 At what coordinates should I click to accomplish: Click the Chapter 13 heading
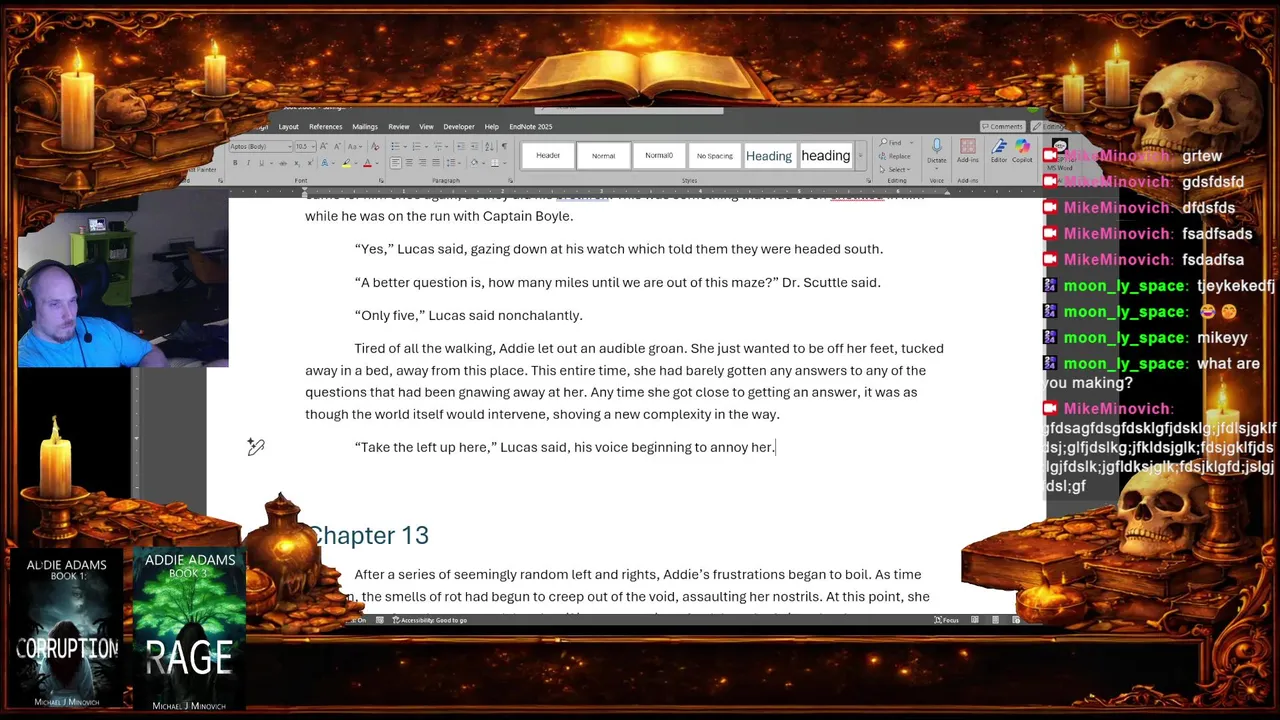pyautogui.click(x=368, y=535)
